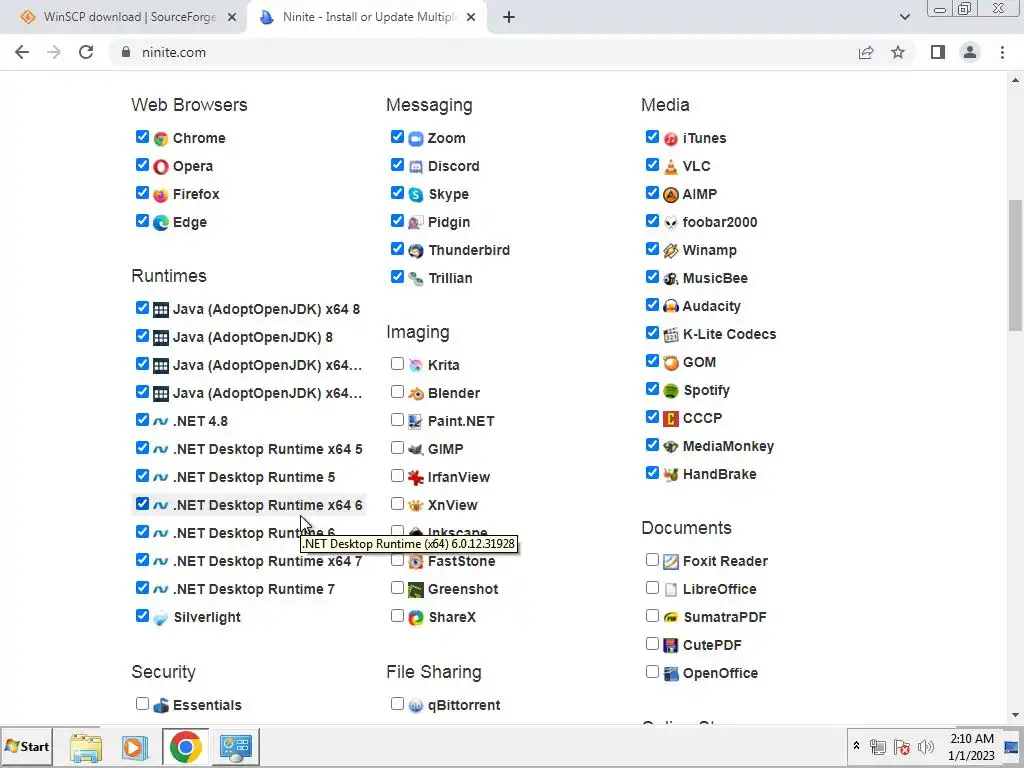Click the Chrome app icon in Web Browsers
The image size is (1024, 768).
(161, 138)
